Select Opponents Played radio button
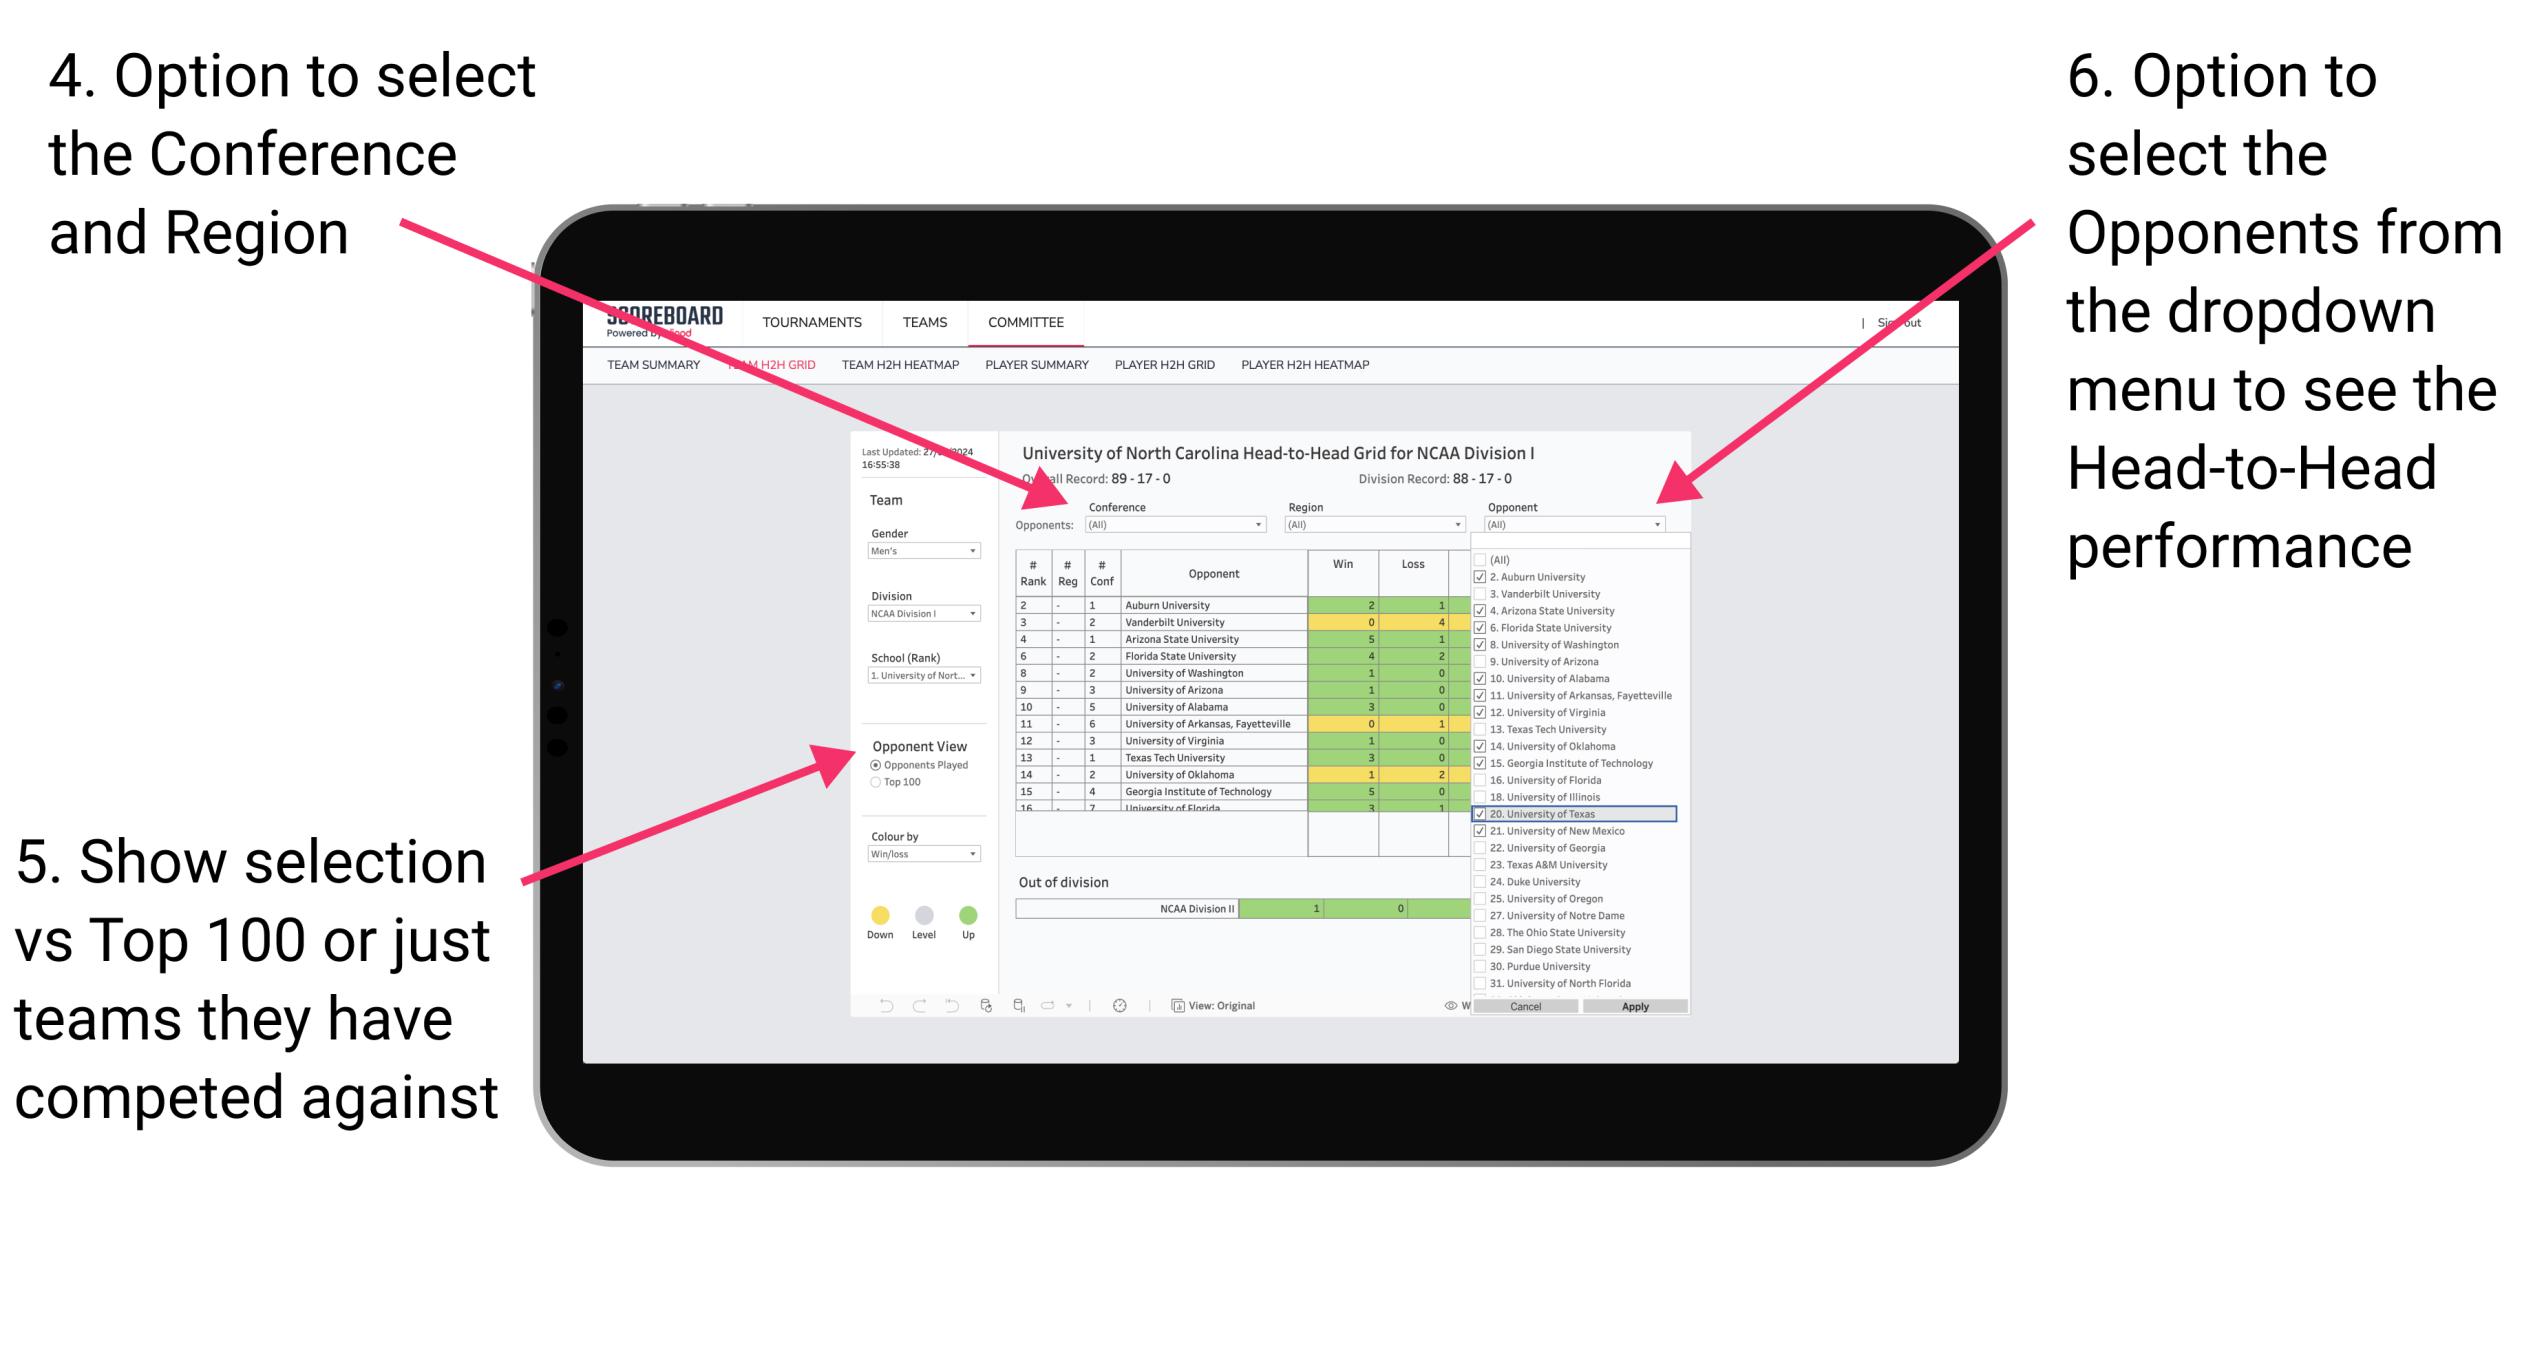Image resolution: width=2533 pixels, height=1363 pixels. click(x=873, y=765)
